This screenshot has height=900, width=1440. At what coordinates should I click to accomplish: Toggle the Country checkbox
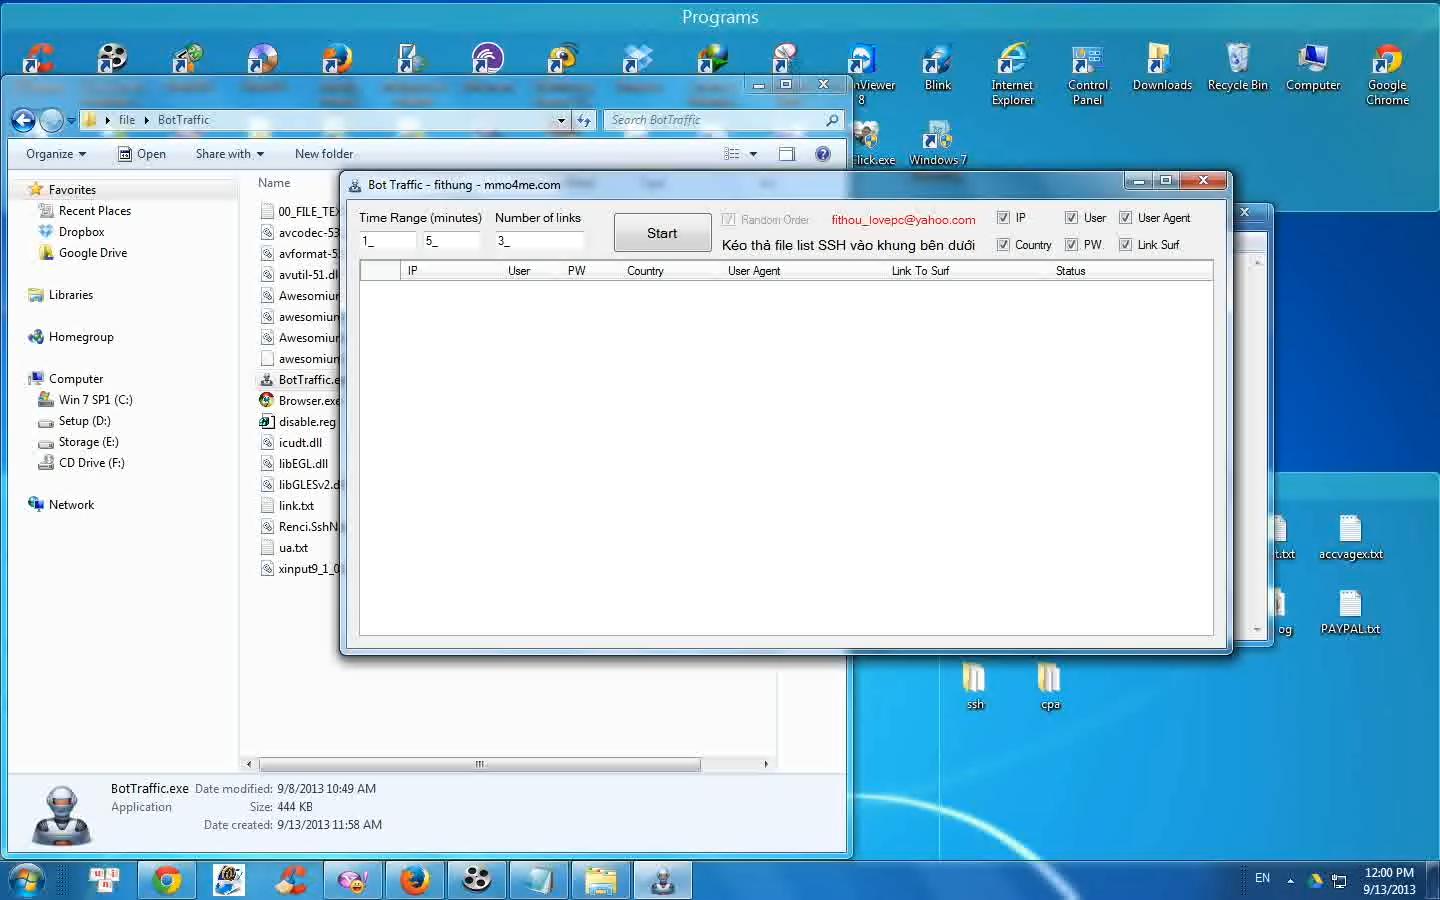pos(1004,244)
